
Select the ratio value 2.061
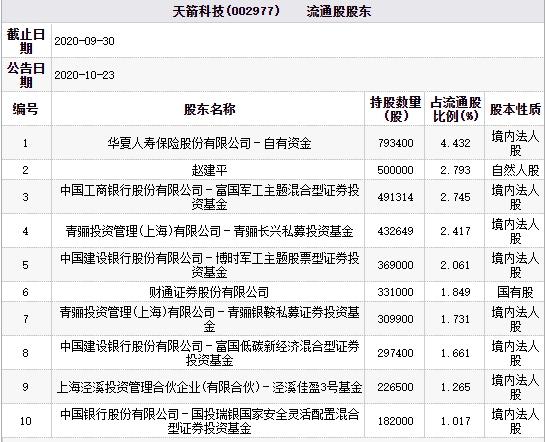tap(455, 265)
